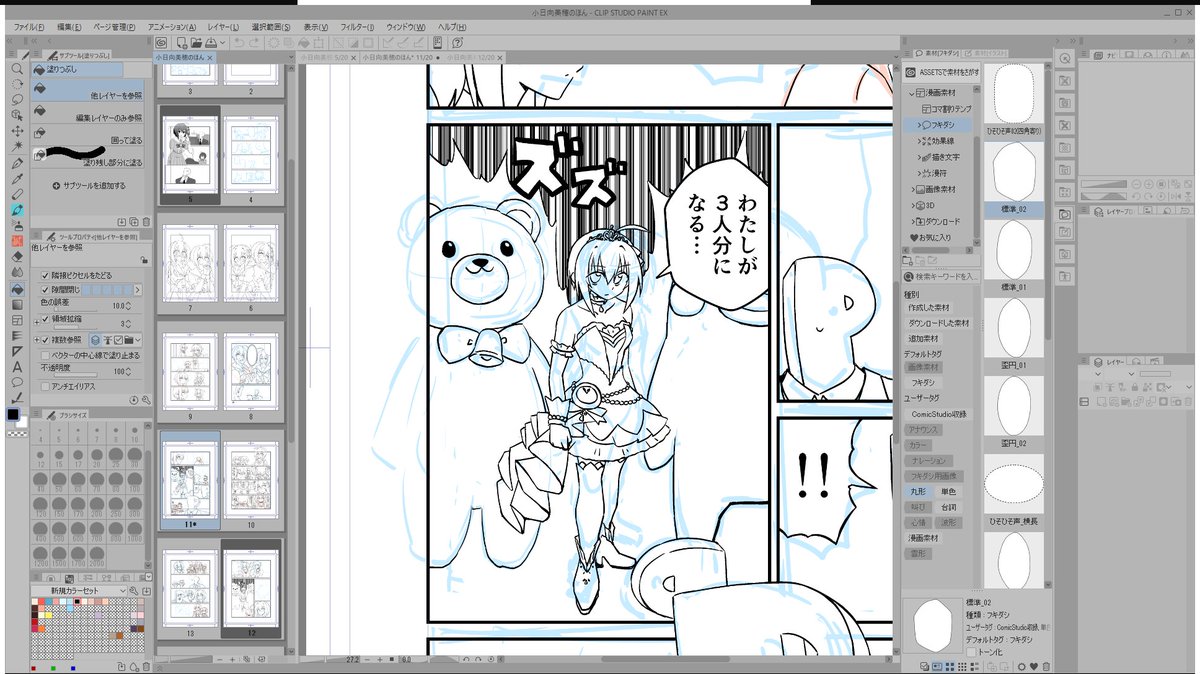The image size is (1200, 674).
Task: Click the 検索キーワード search field
Action: (x=947, y=276)
